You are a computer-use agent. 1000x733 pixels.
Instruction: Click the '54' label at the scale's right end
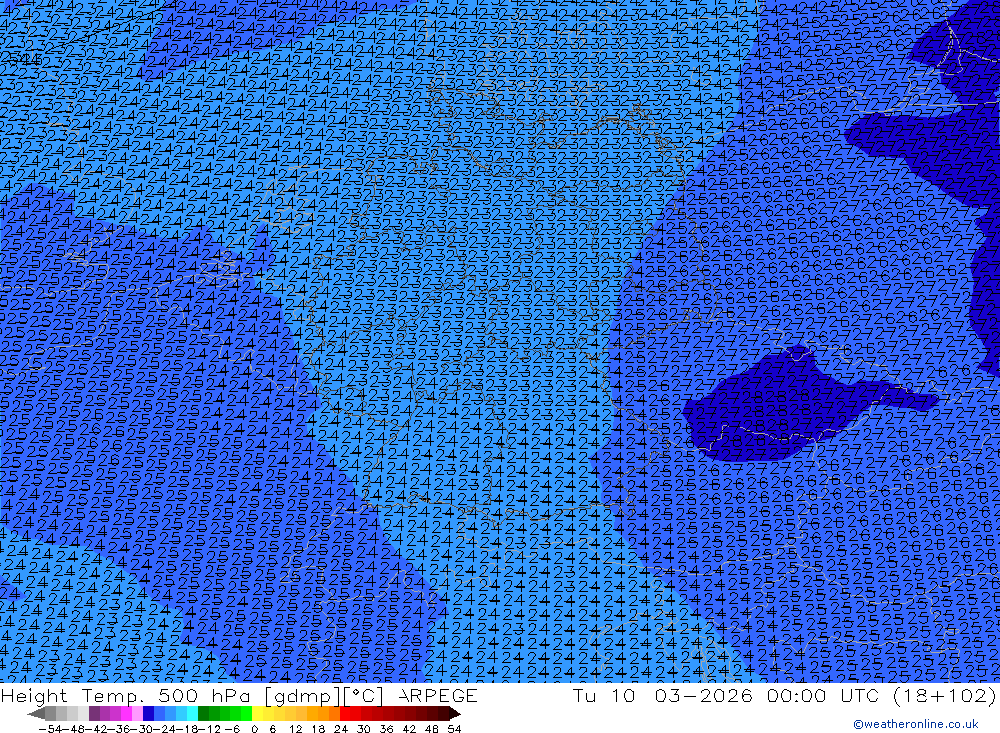[454, 729]
